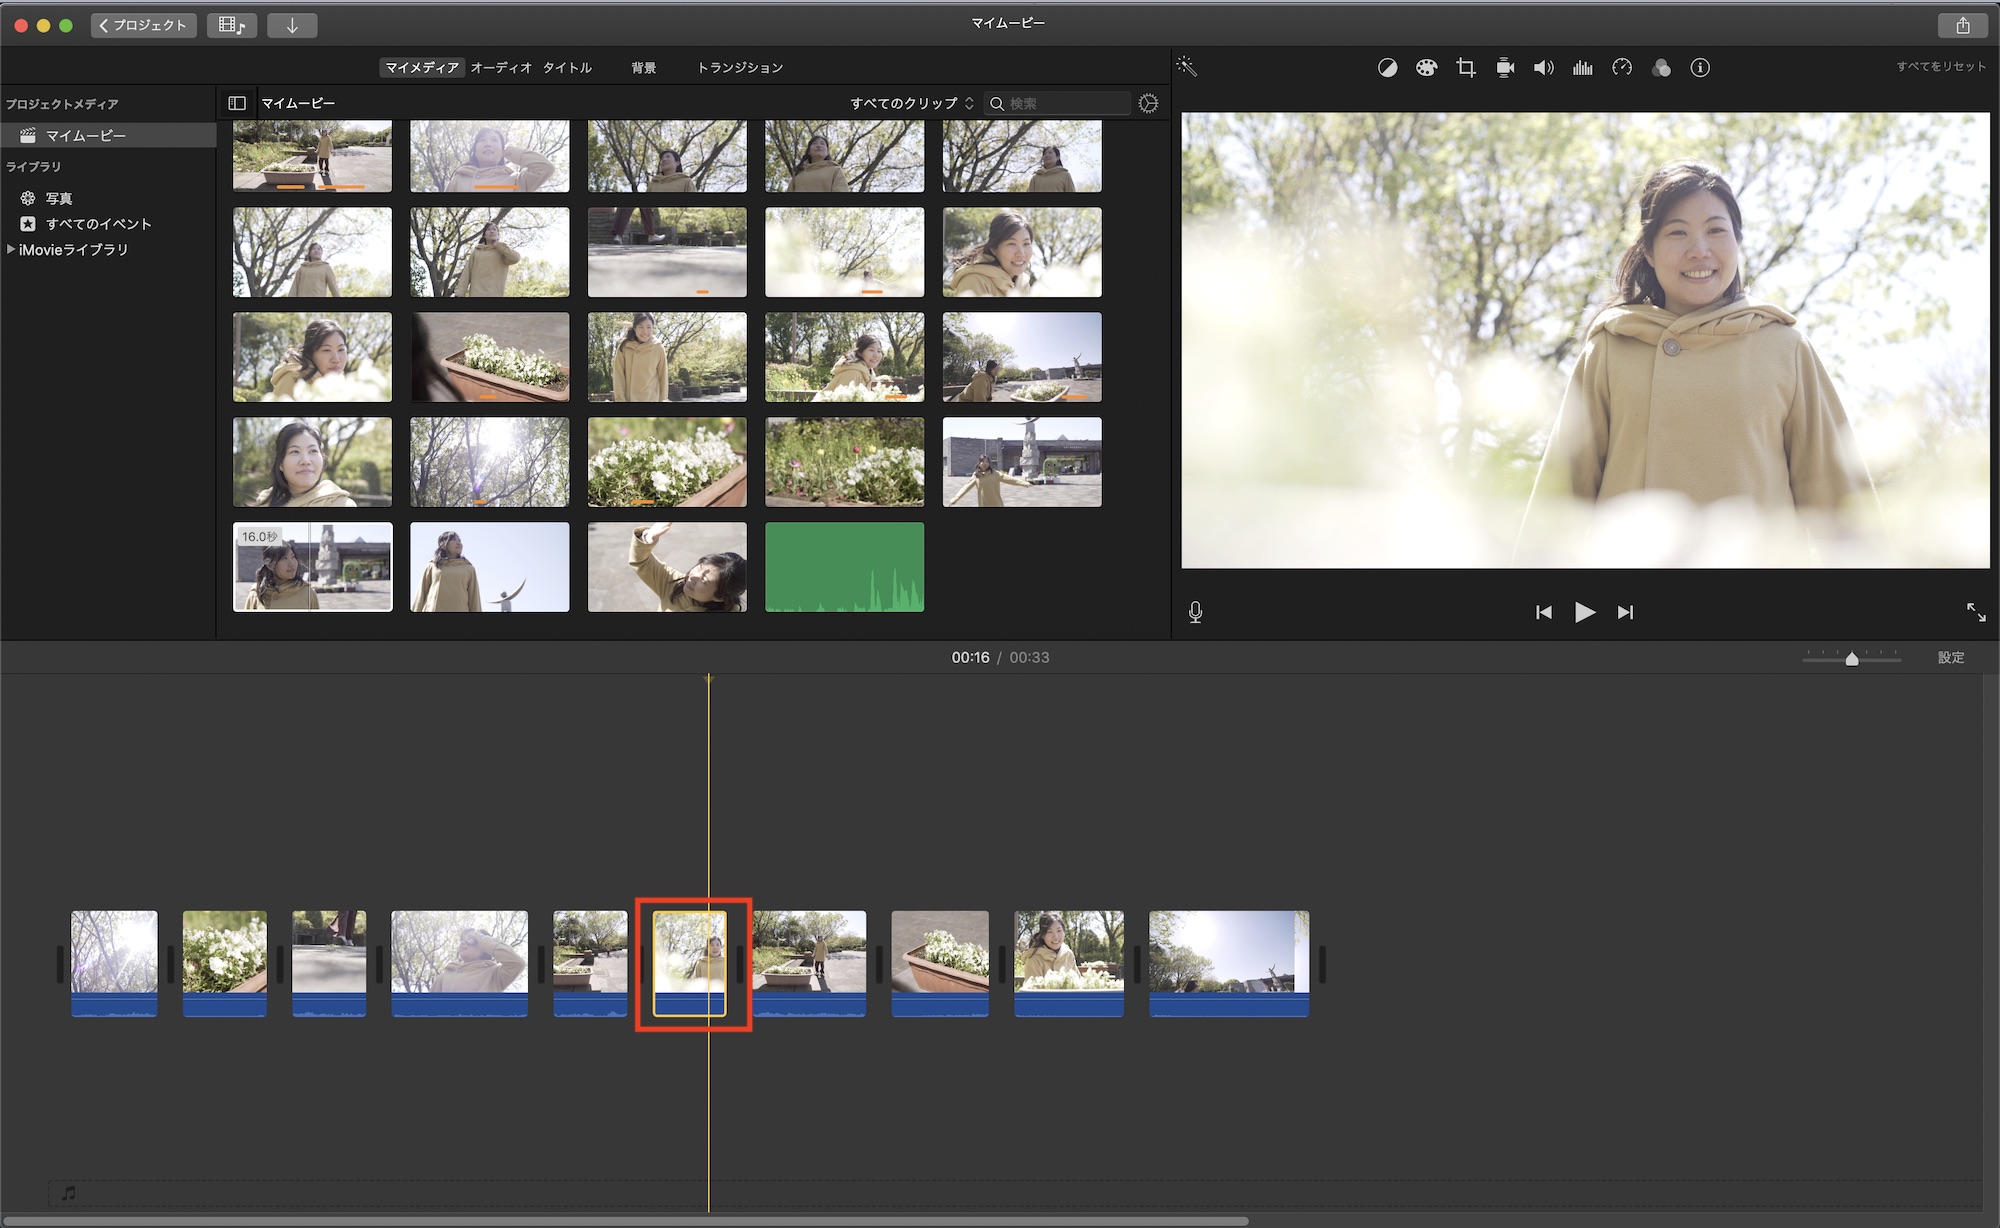Image resolution: width=2000 pixels, height=1228 pixels.
Task: Toggle the media library sidebar button
Action: [237, 103]
